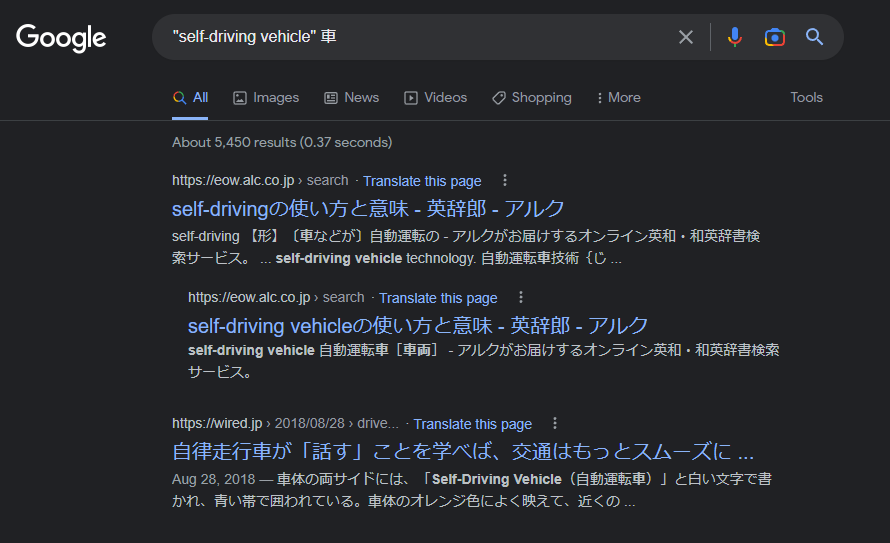Clear the search query with X icon
The image size is (890, 543).
686,37
